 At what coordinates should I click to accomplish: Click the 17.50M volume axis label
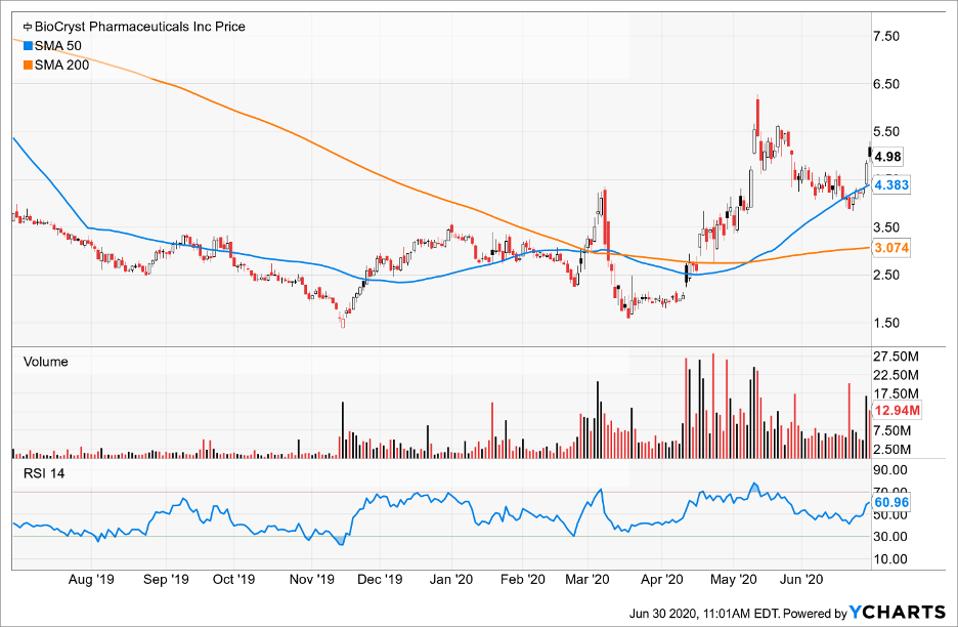point(896,394)
